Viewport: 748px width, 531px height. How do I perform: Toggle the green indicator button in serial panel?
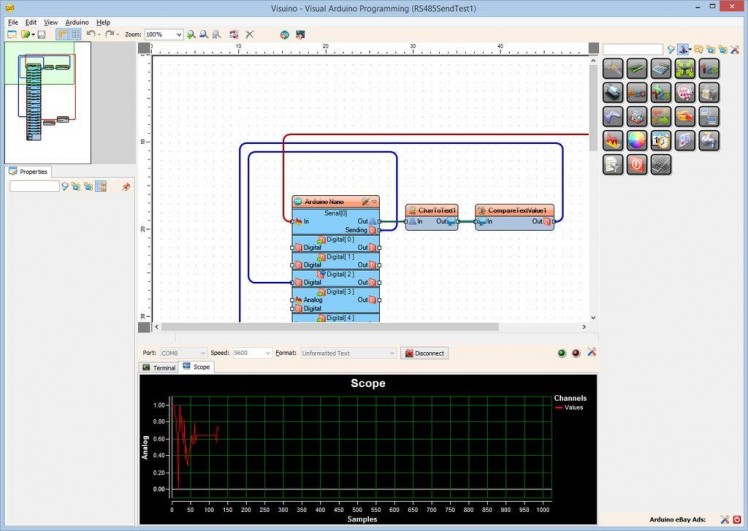coord(562,353)
